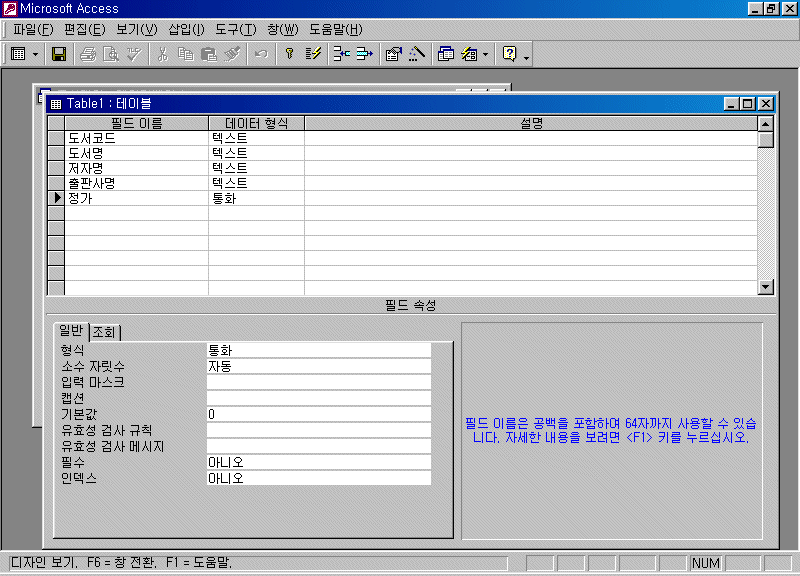This screenshot has width=800, height=576.
Task: Click the 입력 마스크 property field
Action: tap(319, 382)
